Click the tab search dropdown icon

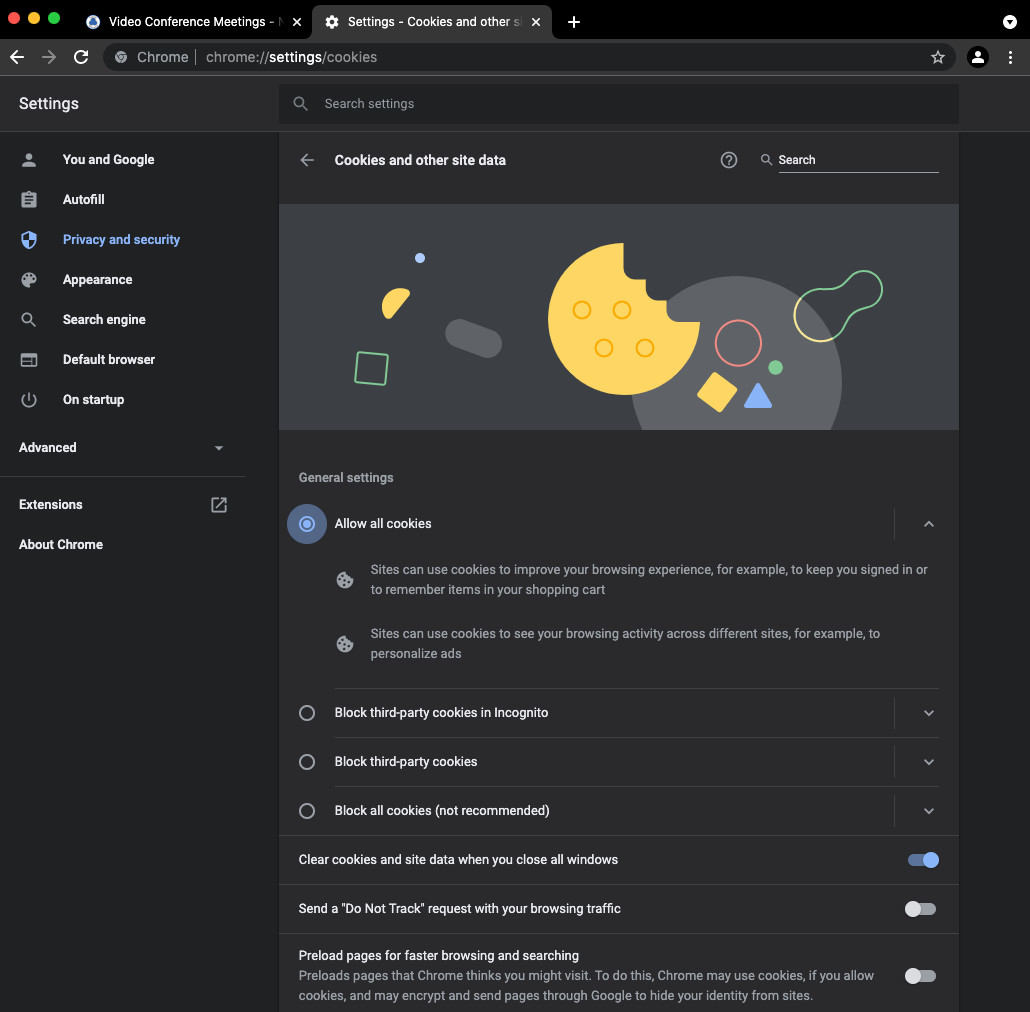[1010, 22]
